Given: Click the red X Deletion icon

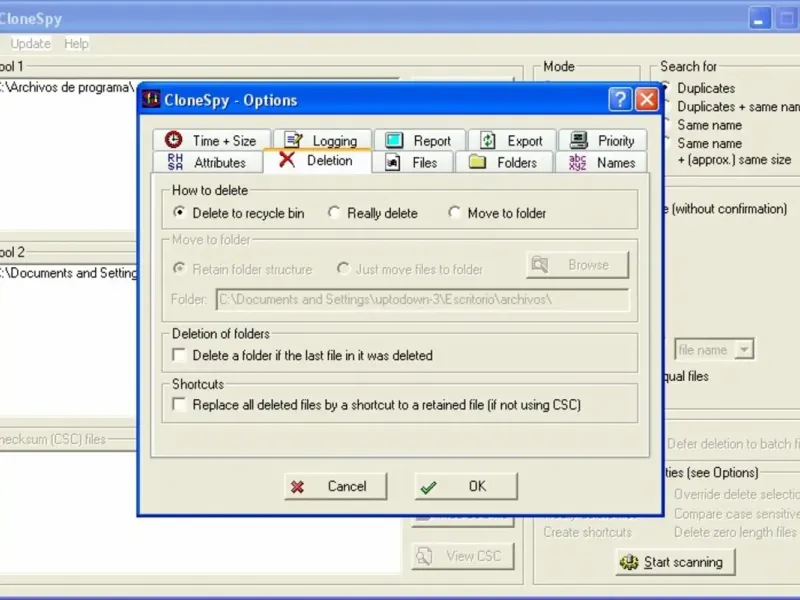Looking at the screenshot, I should 287,160.
